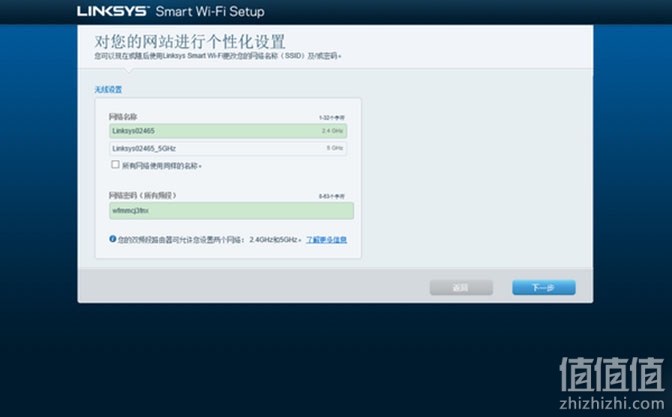
Task: Click the 网络名称 network name label
Action: pyautogui.click(x=123, y=117)
